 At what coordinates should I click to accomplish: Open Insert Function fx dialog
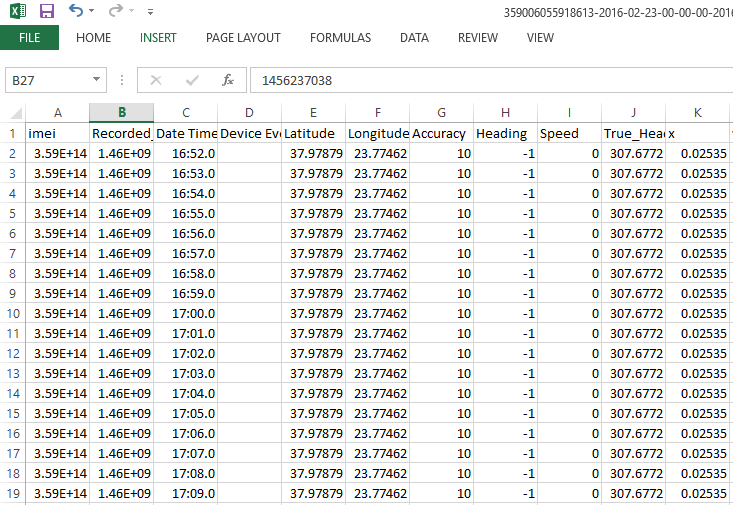(x=228, y=80)
